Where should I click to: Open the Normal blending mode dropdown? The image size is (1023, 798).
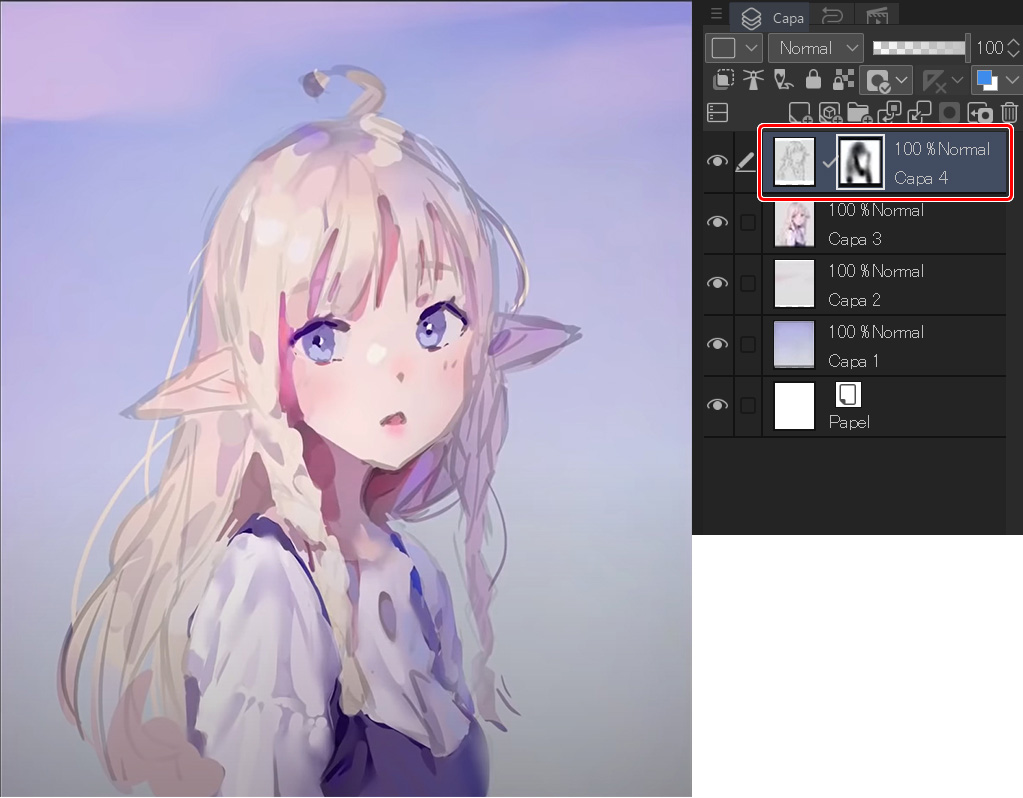(815, 48)
